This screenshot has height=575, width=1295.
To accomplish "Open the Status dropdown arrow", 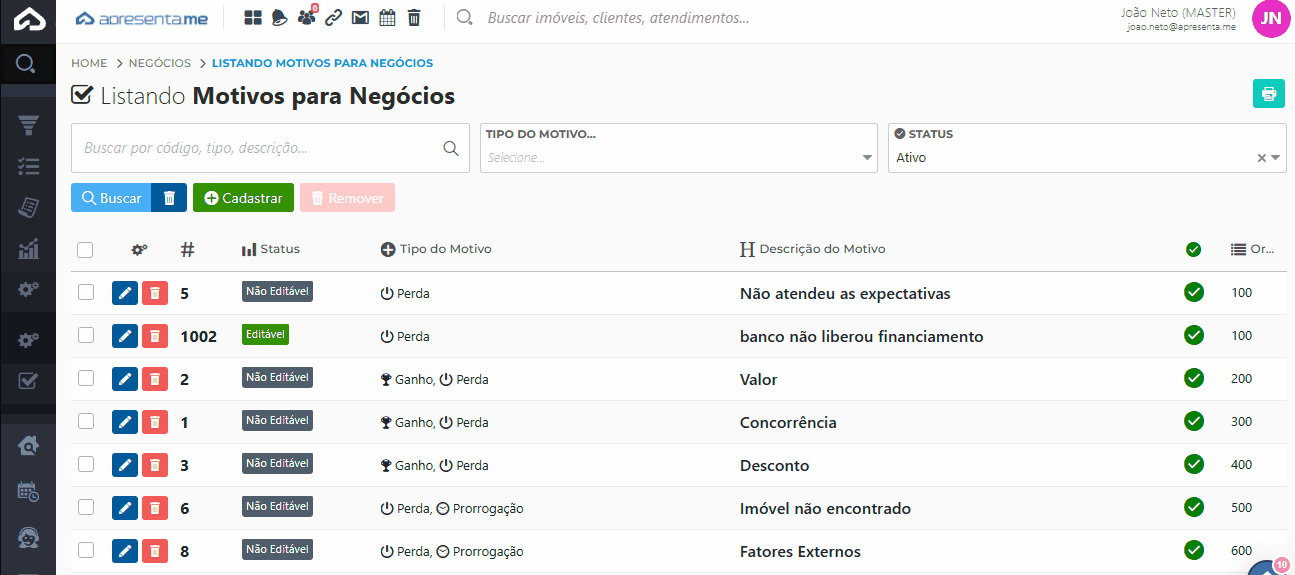I will (1276, 158).
